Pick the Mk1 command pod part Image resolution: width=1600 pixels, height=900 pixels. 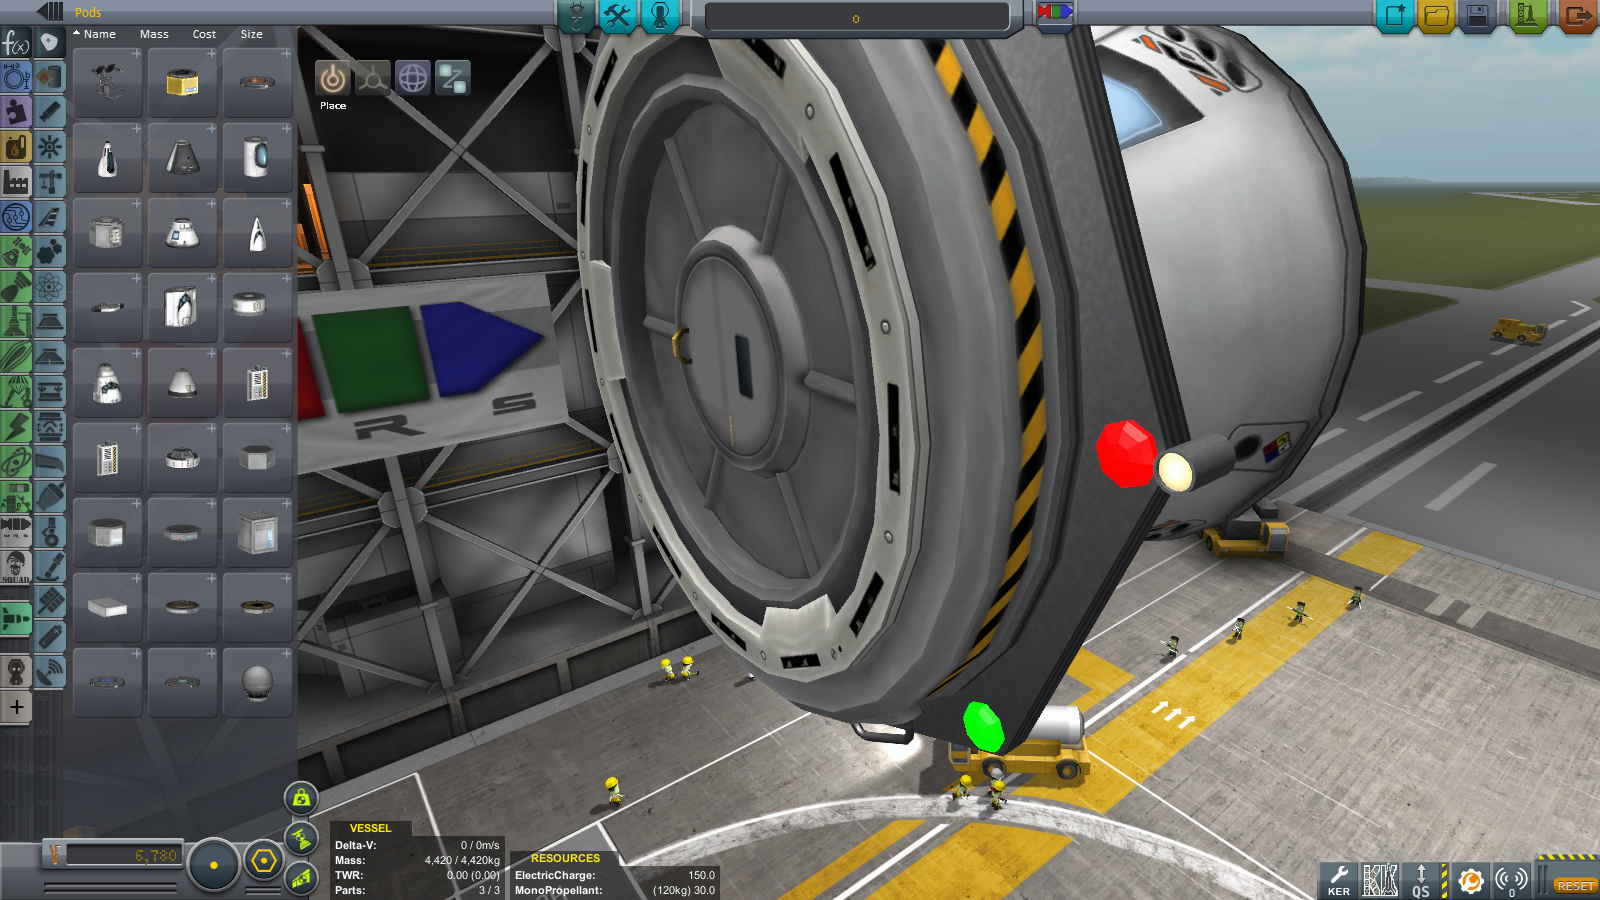pos(182,159)
